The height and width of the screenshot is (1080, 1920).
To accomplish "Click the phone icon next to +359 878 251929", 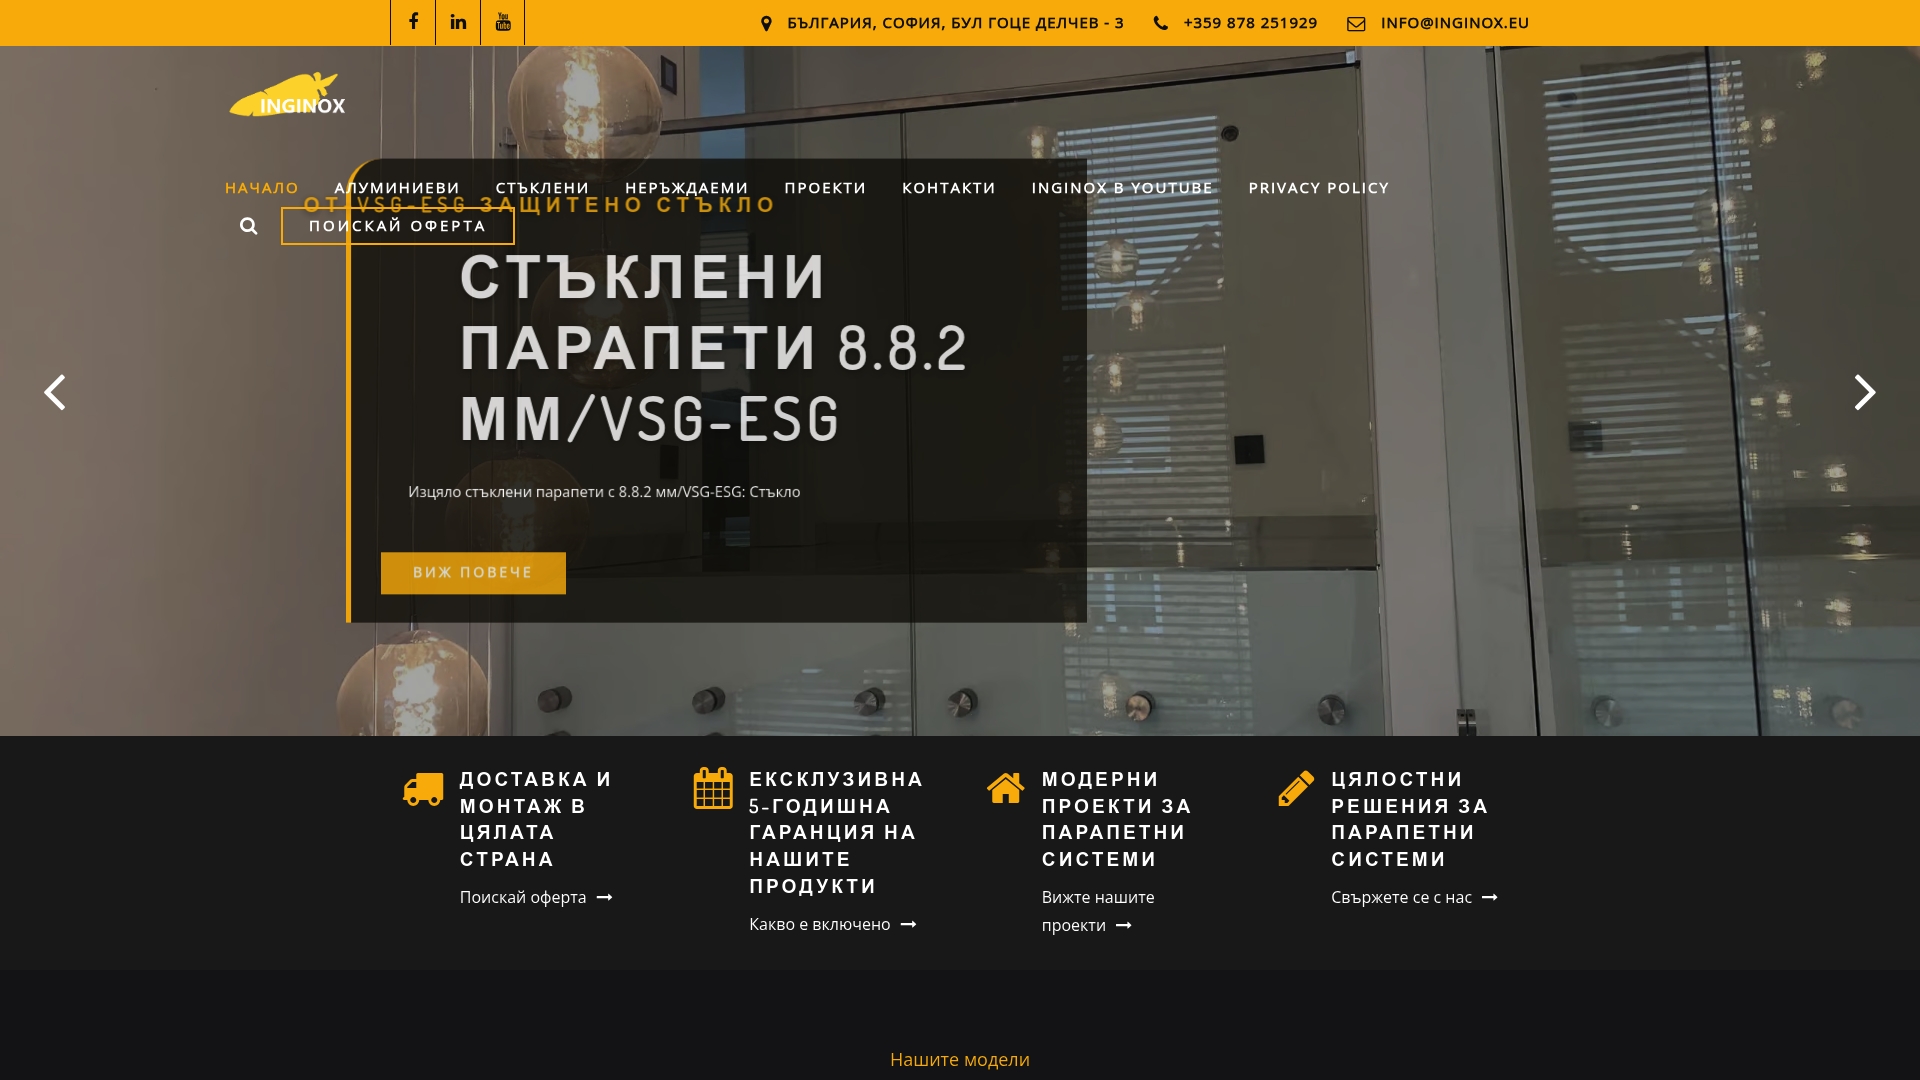I will (x=1161, y=22).
